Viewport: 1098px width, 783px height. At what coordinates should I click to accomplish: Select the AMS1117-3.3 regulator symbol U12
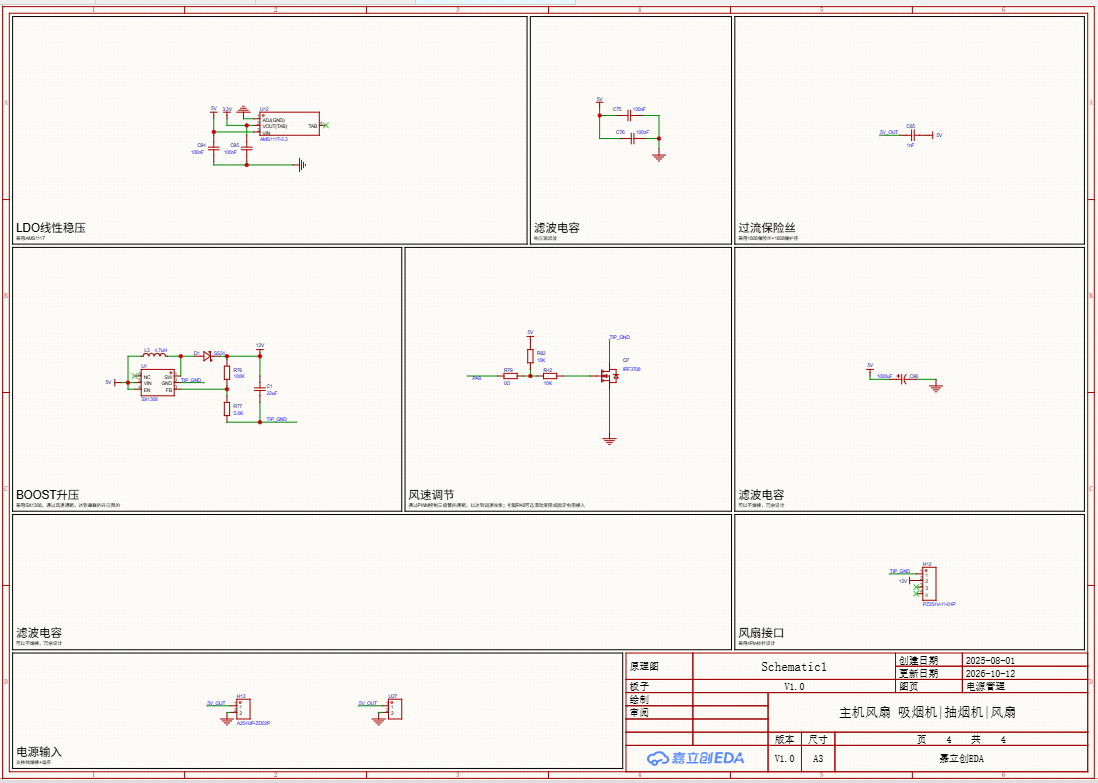(x=289, y=124)
